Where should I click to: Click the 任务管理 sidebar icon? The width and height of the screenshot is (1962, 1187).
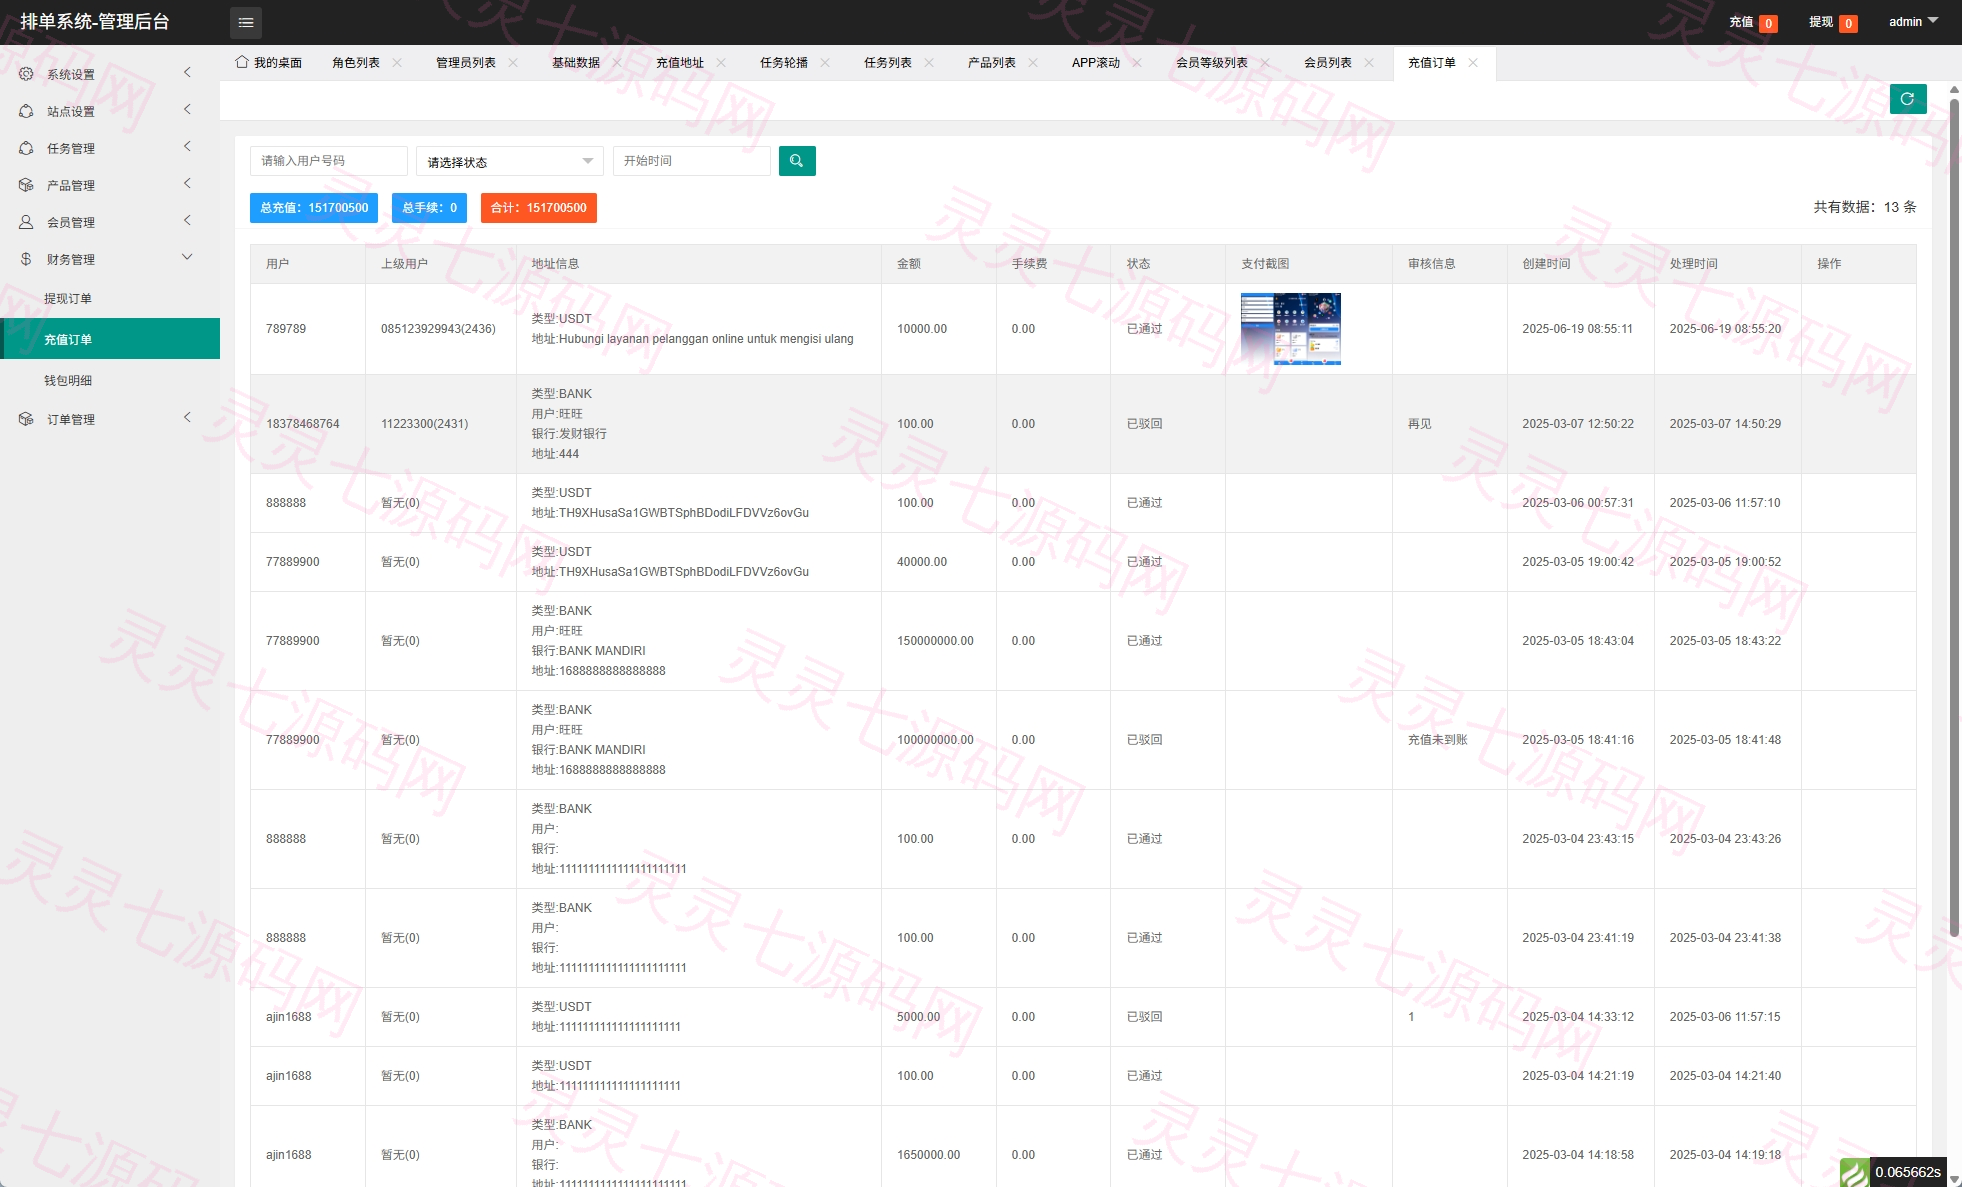click(26, 148)
